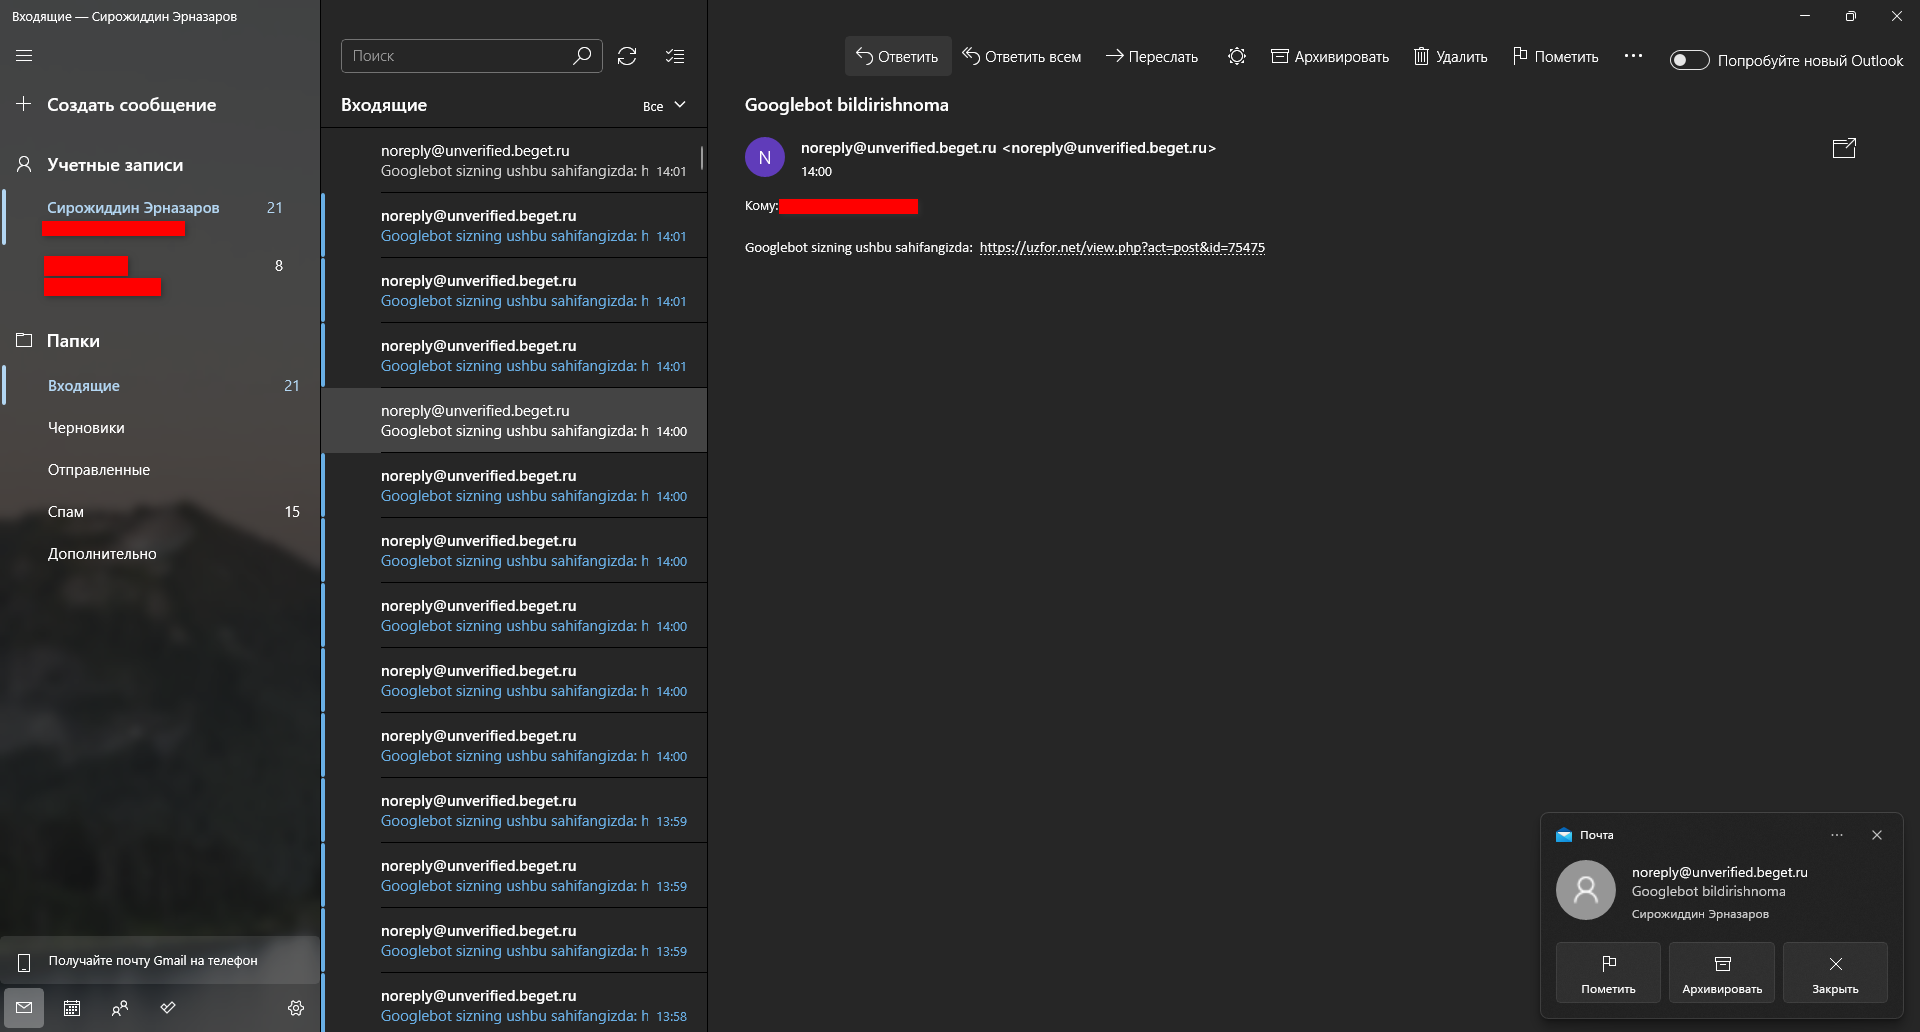Open mail settings gear icon
The width and height of the screenshot is (1920, 1032).
(x=296, y=1008)
